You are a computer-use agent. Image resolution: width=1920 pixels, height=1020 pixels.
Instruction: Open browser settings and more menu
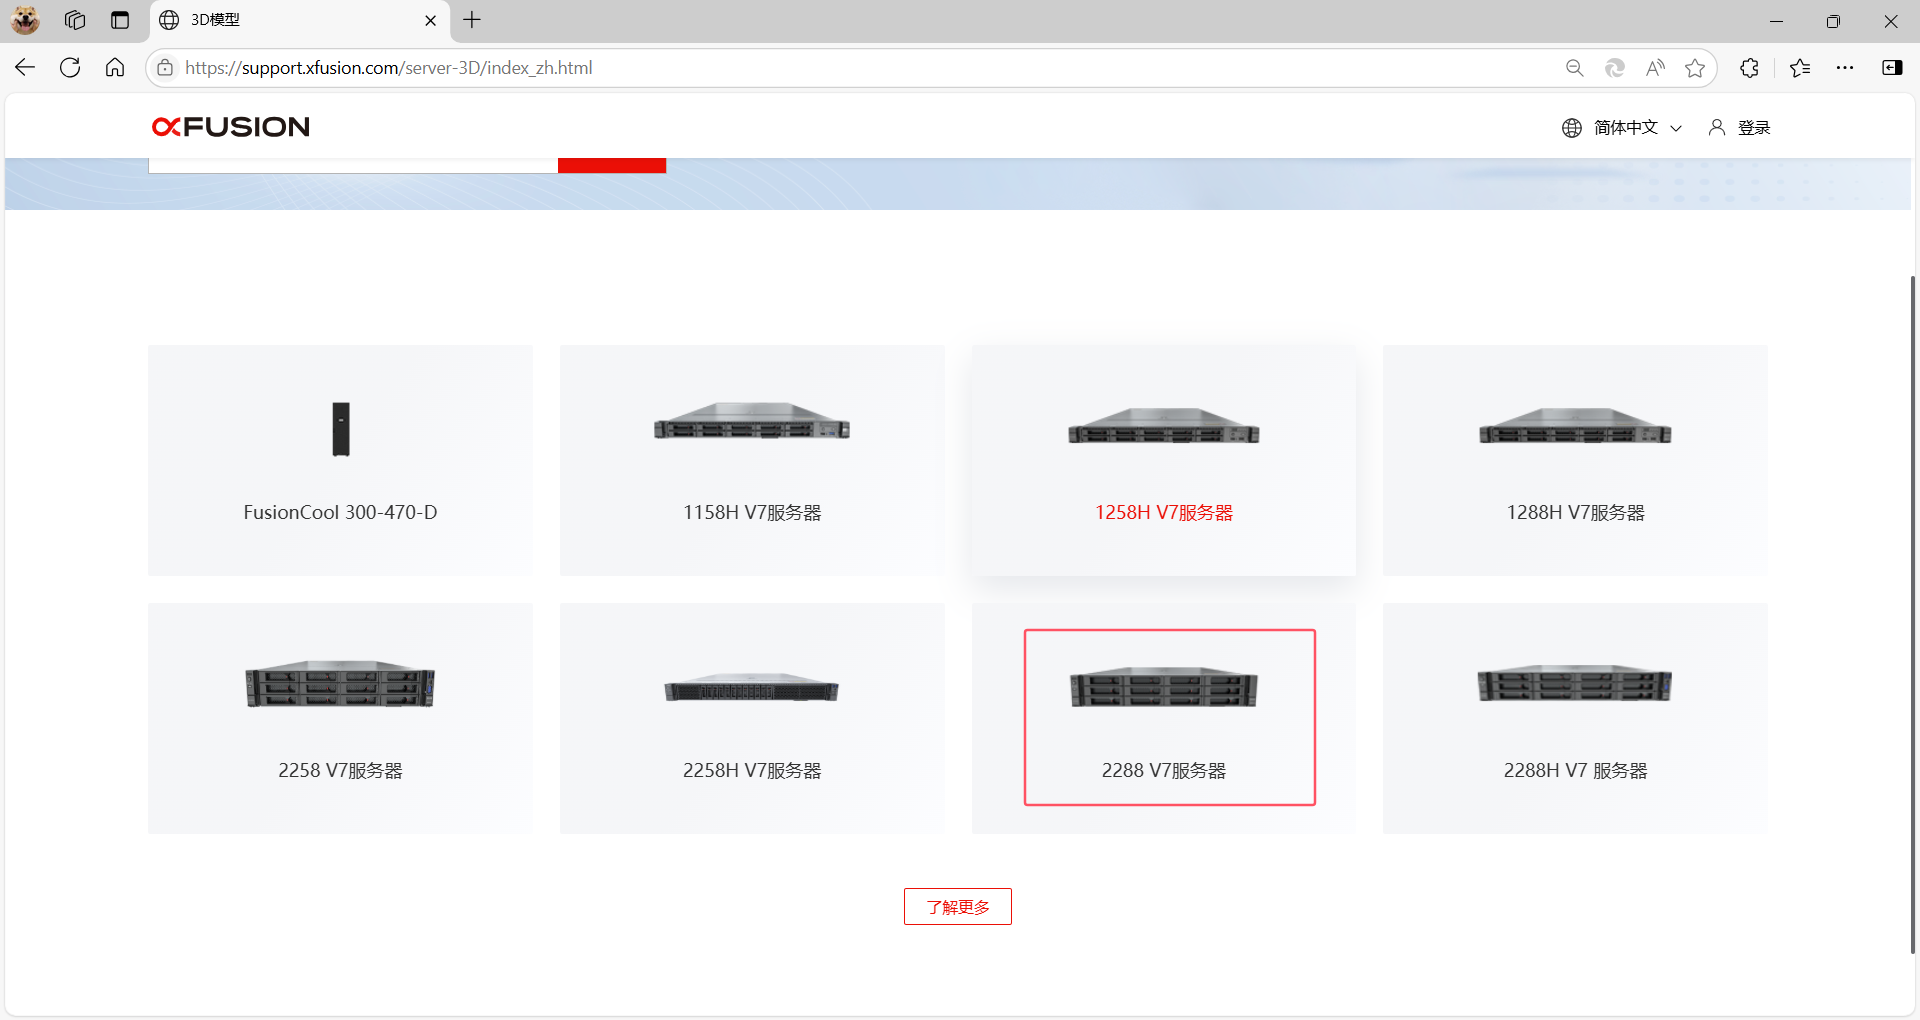[x=1845, y=68]
